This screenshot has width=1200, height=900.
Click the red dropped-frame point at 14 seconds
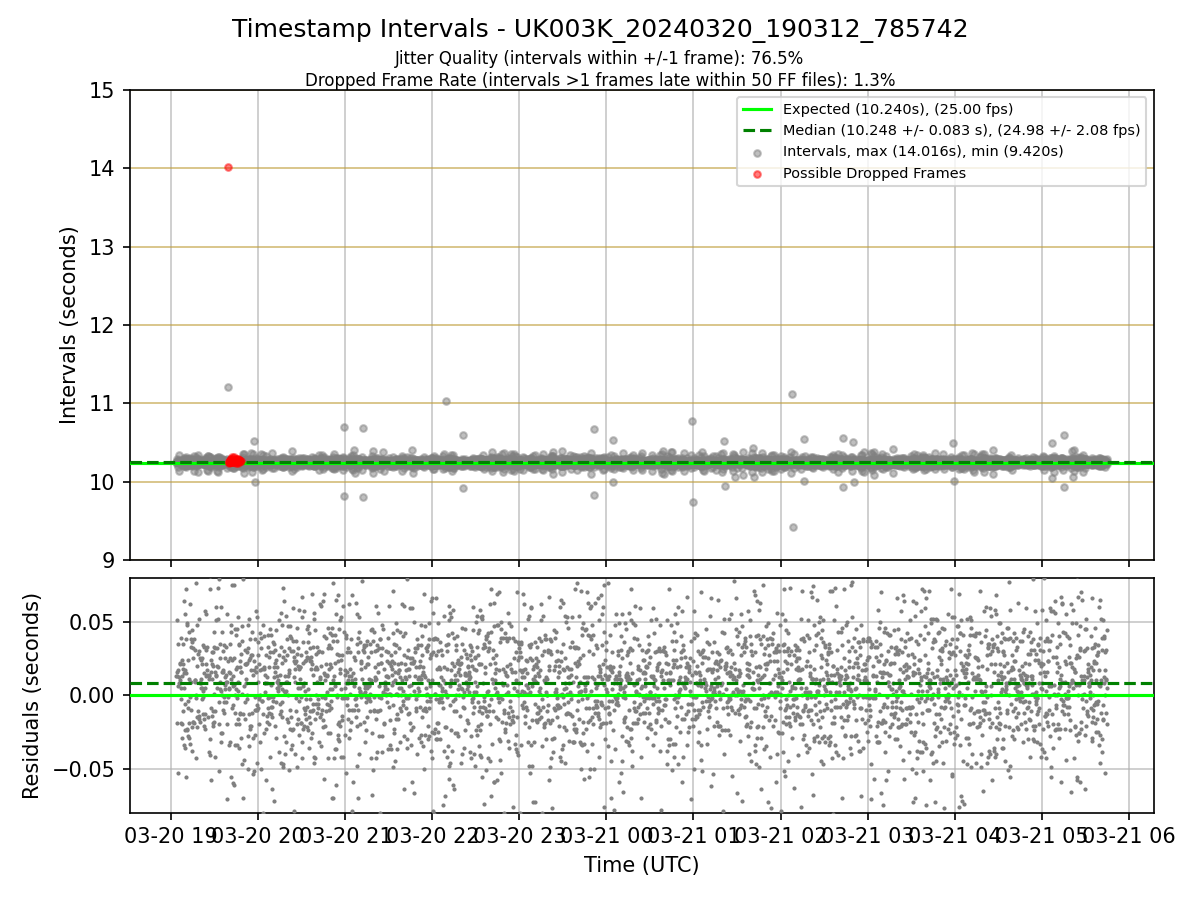228,167
